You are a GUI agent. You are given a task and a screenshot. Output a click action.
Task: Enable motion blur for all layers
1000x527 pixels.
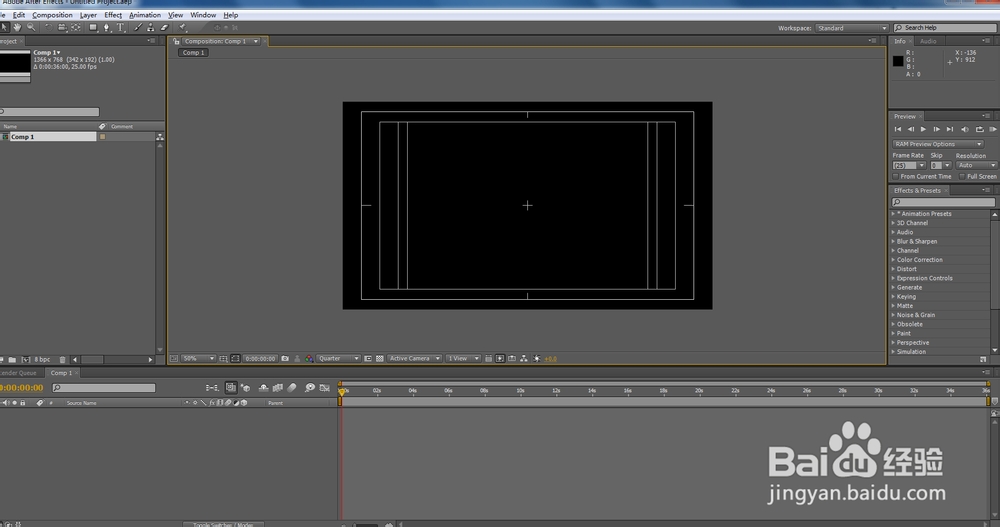pos(291,388)
